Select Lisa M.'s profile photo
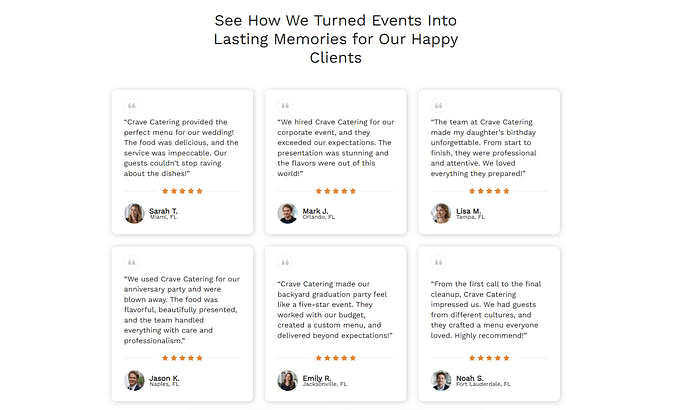The height and width of the screenshot is (410, 678). click(x=441, y=213)
